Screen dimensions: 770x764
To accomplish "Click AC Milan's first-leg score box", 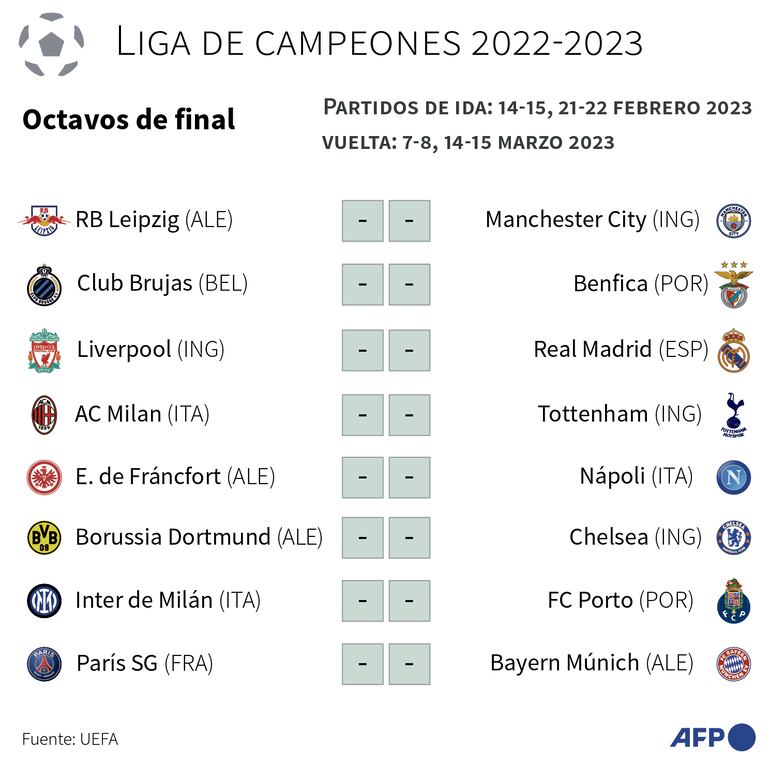I will [362, 415].
